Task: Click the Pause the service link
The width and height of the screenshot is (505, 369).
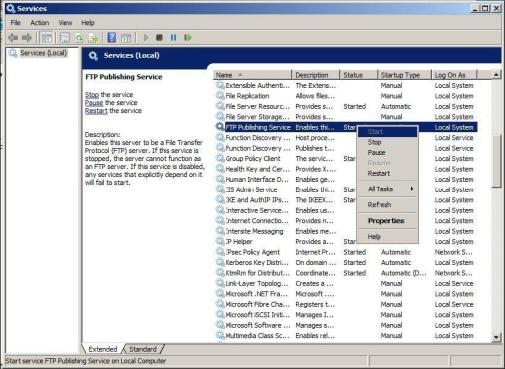Action: click(x=94, y=103)
